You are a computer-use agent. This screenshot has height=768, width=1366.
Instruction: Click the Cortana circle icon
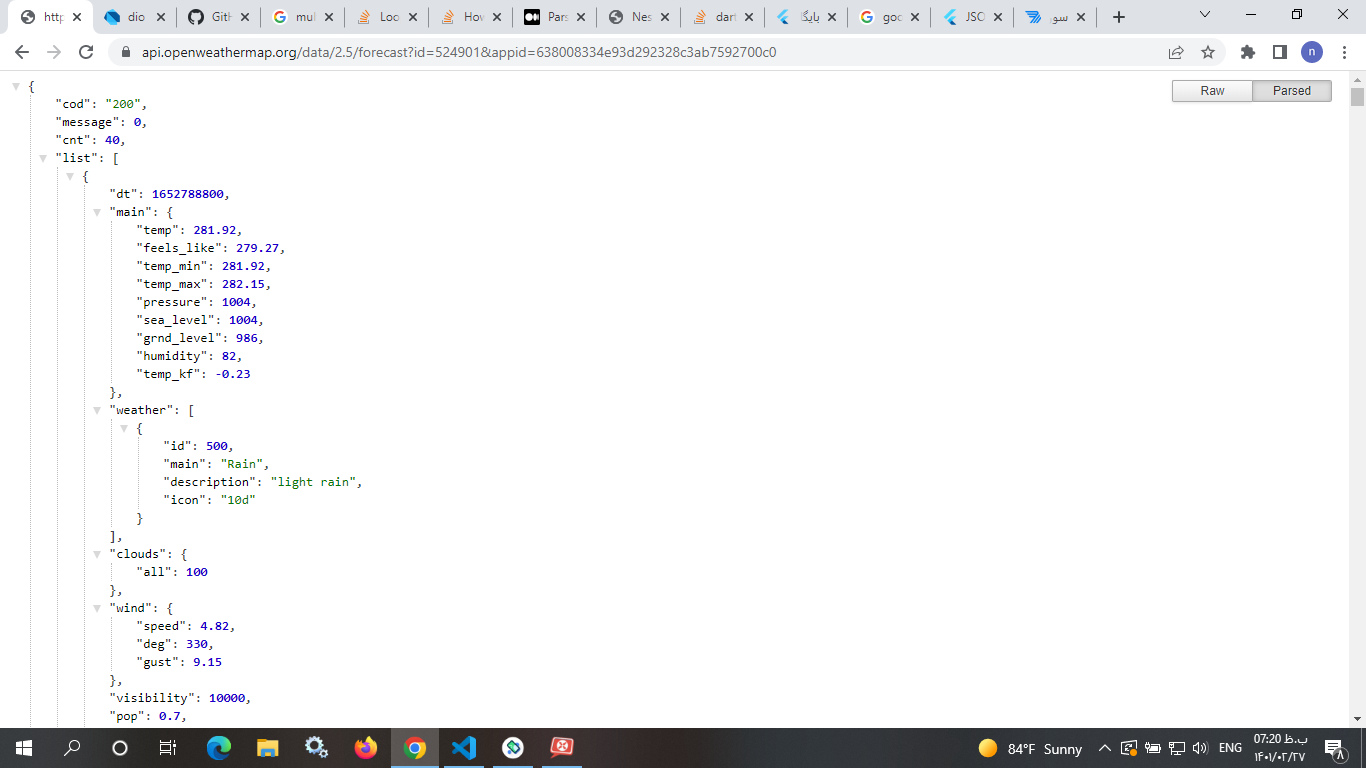(x=120, y=748)
